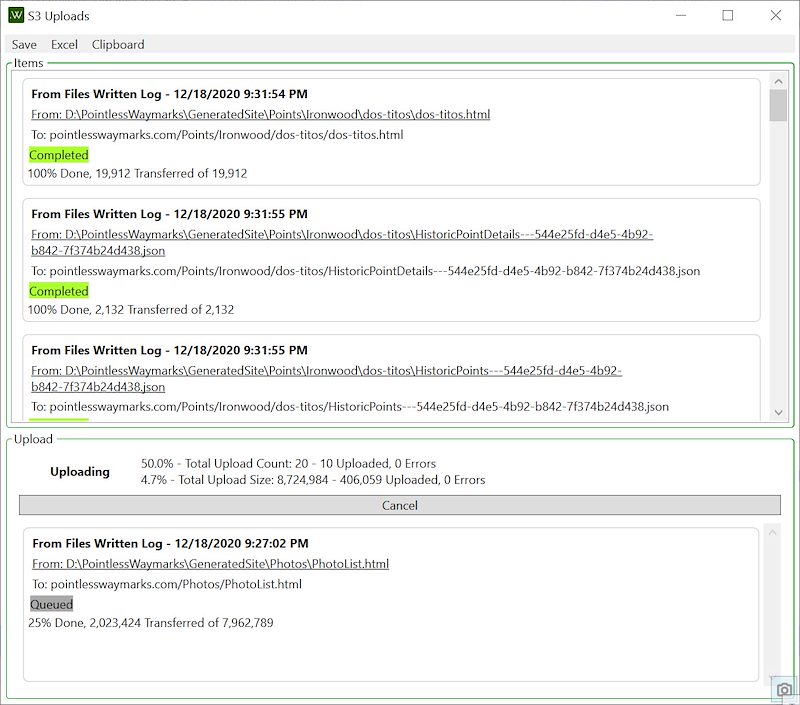Open the PhotoList.html source file link
This screenshot has height=705, width=800.
tap(210, 564)
